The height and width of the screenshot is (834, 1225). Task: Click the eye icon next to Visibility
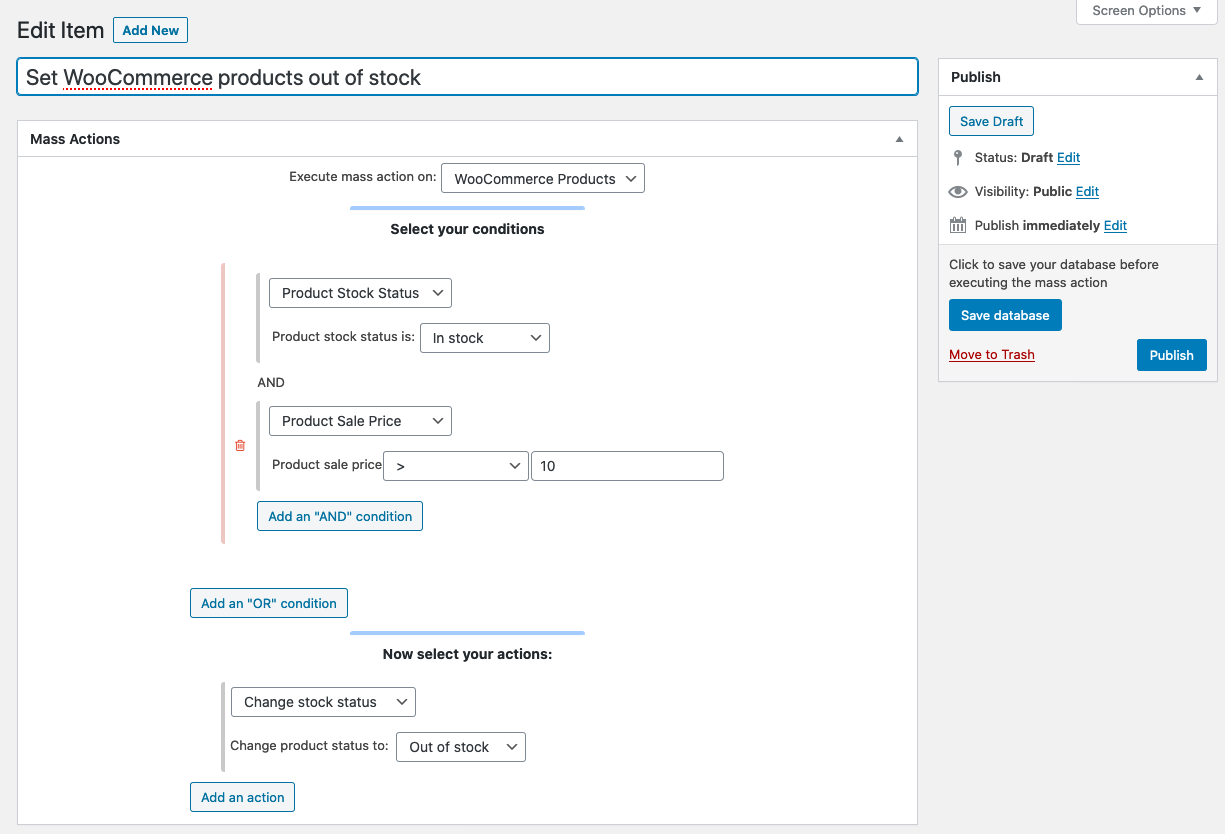pyautogui.click(x=958, y=192)
